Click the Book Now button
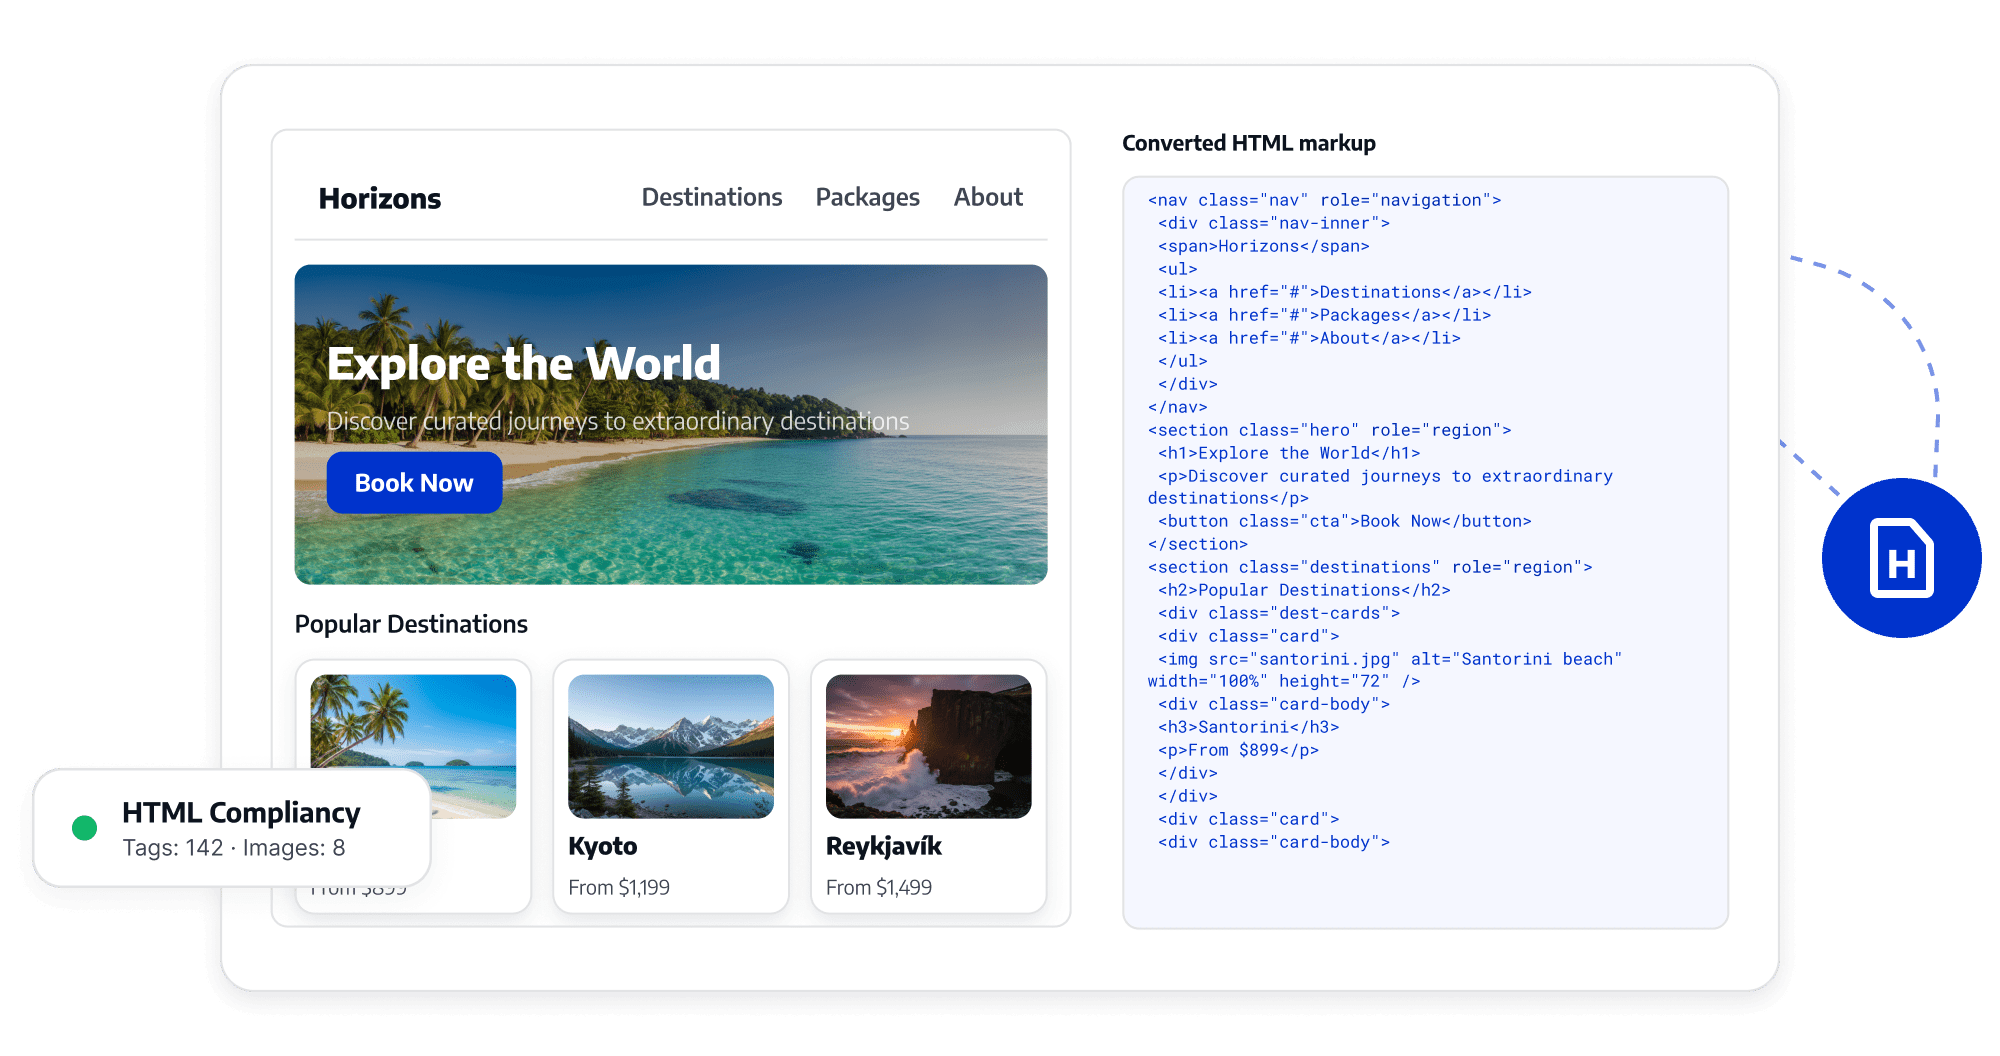Image resolution: width=2000 pixels, height=1056 pixels. (414, 483)
